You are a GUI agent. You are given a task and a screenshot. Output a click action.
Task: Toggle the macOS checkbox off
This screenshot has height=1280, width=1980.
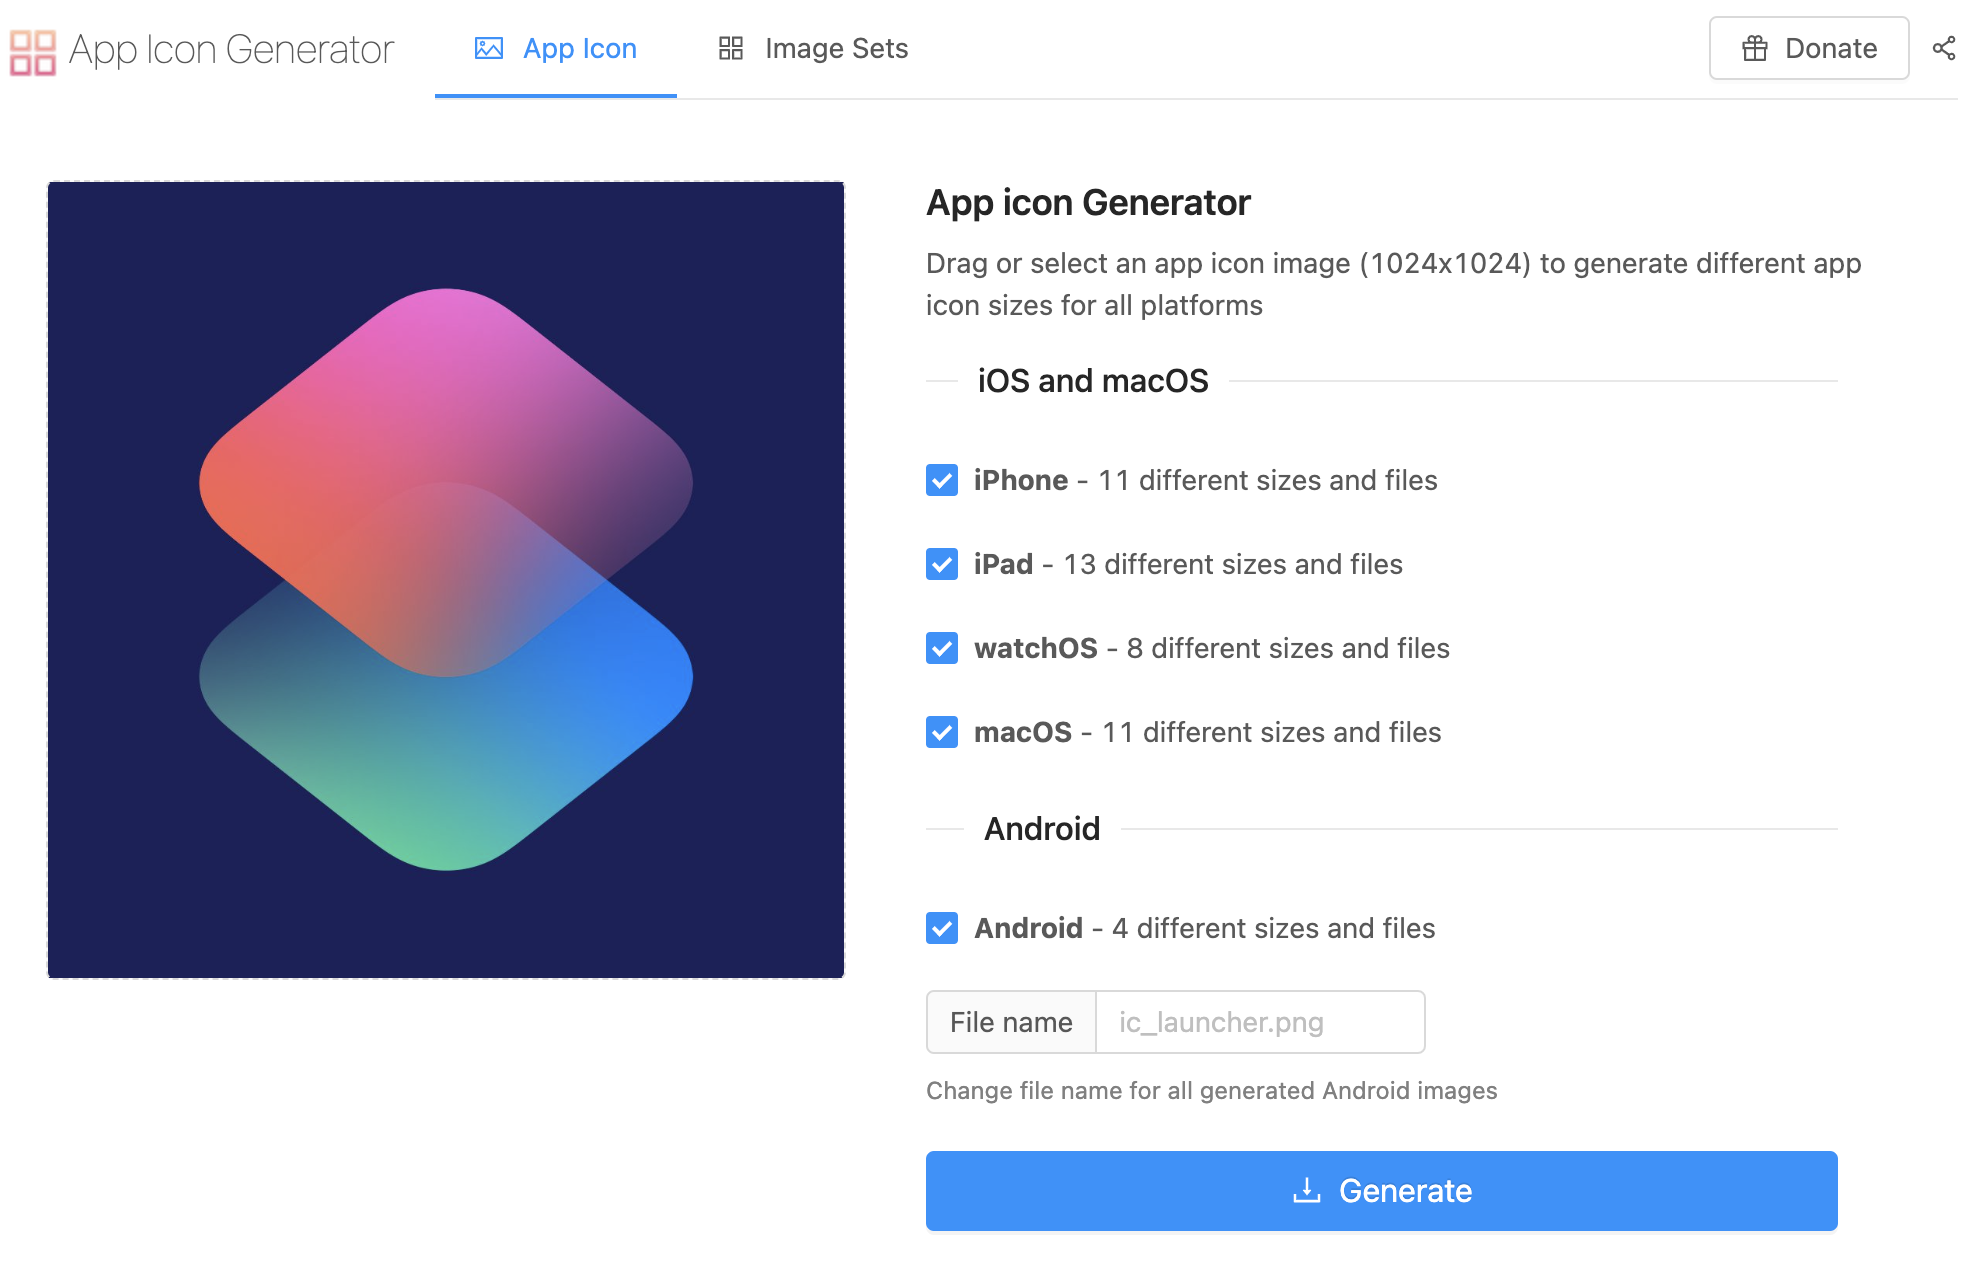941,732
